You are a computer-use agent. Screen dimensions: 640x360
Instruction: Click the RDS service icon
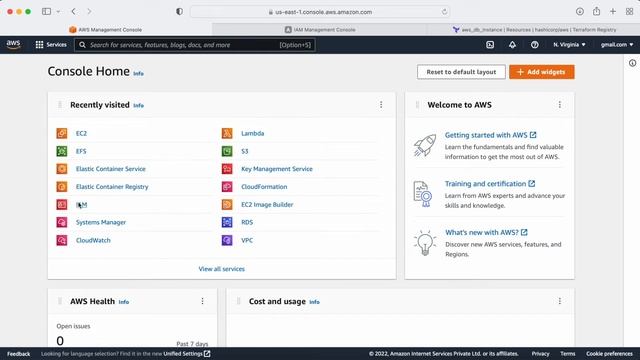[x=227, y=222]
